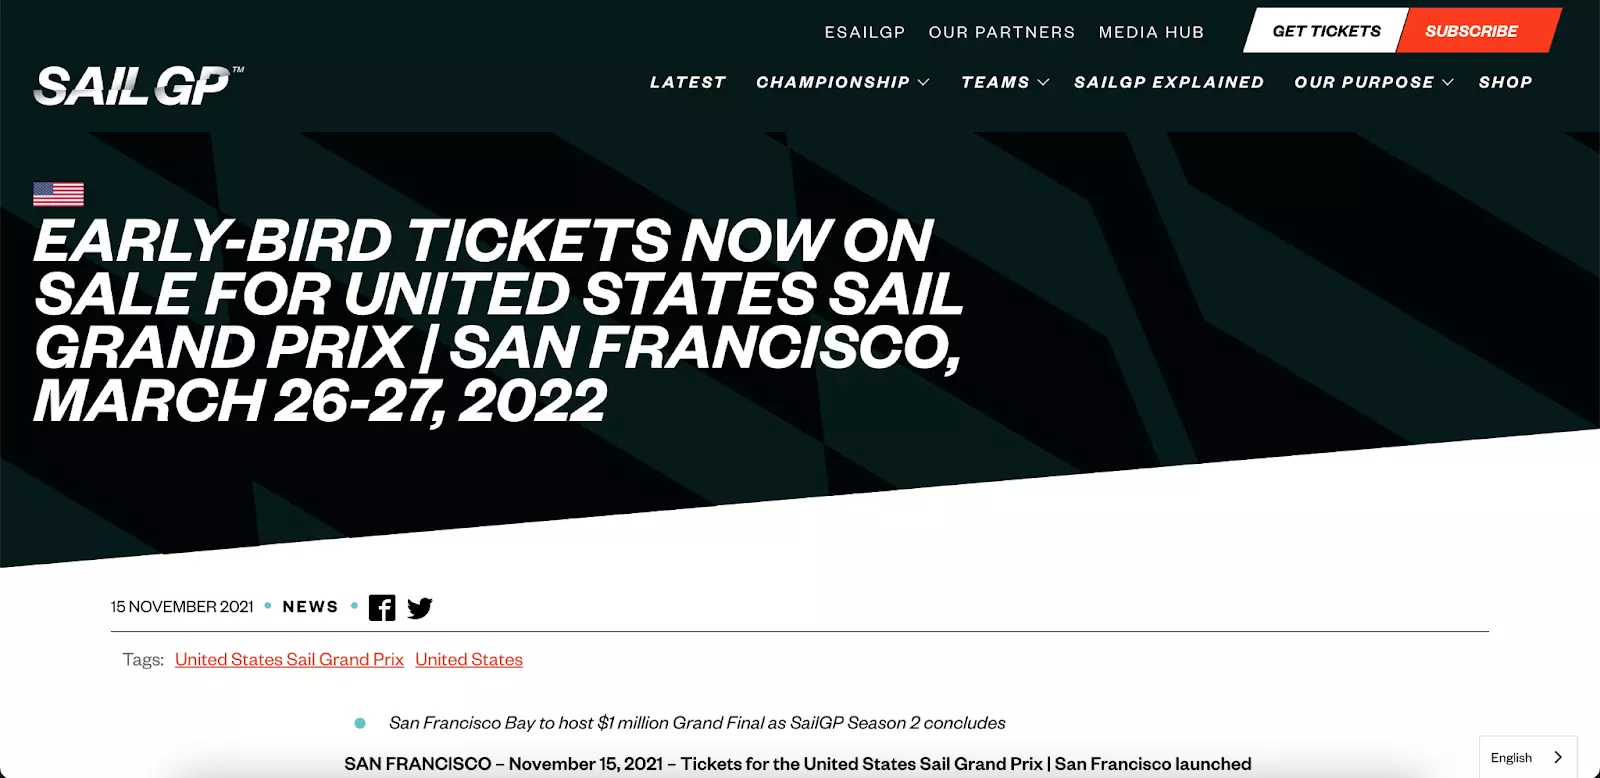Click the SailGP logo
Screen dimensions: 1600x778
tap(138, 86)
